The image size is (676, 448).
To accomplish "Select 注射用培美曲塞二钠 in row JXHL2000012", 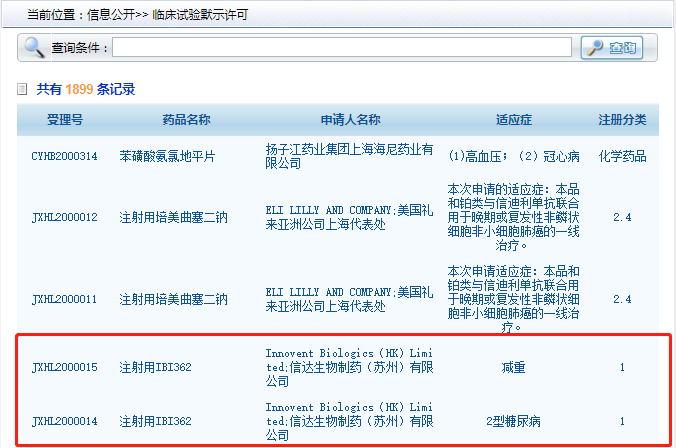I will pos(173,217).
